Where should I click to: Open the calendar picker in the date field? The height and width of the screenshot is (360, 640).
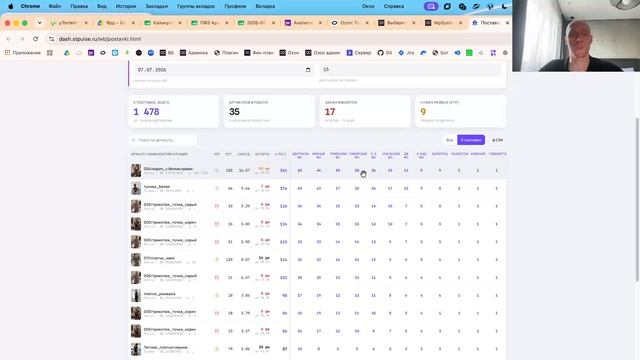click(308, 70)
